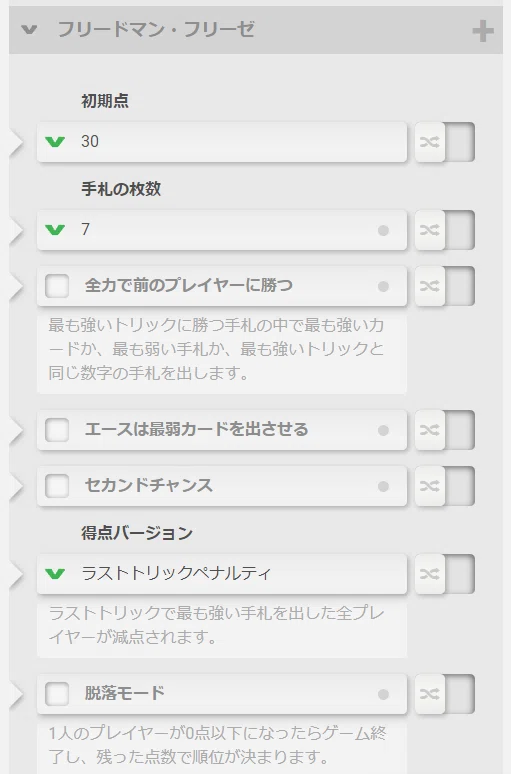Click shuffle icon beside 脱落モード
511x774 pixels.
(x=430, y=694)
